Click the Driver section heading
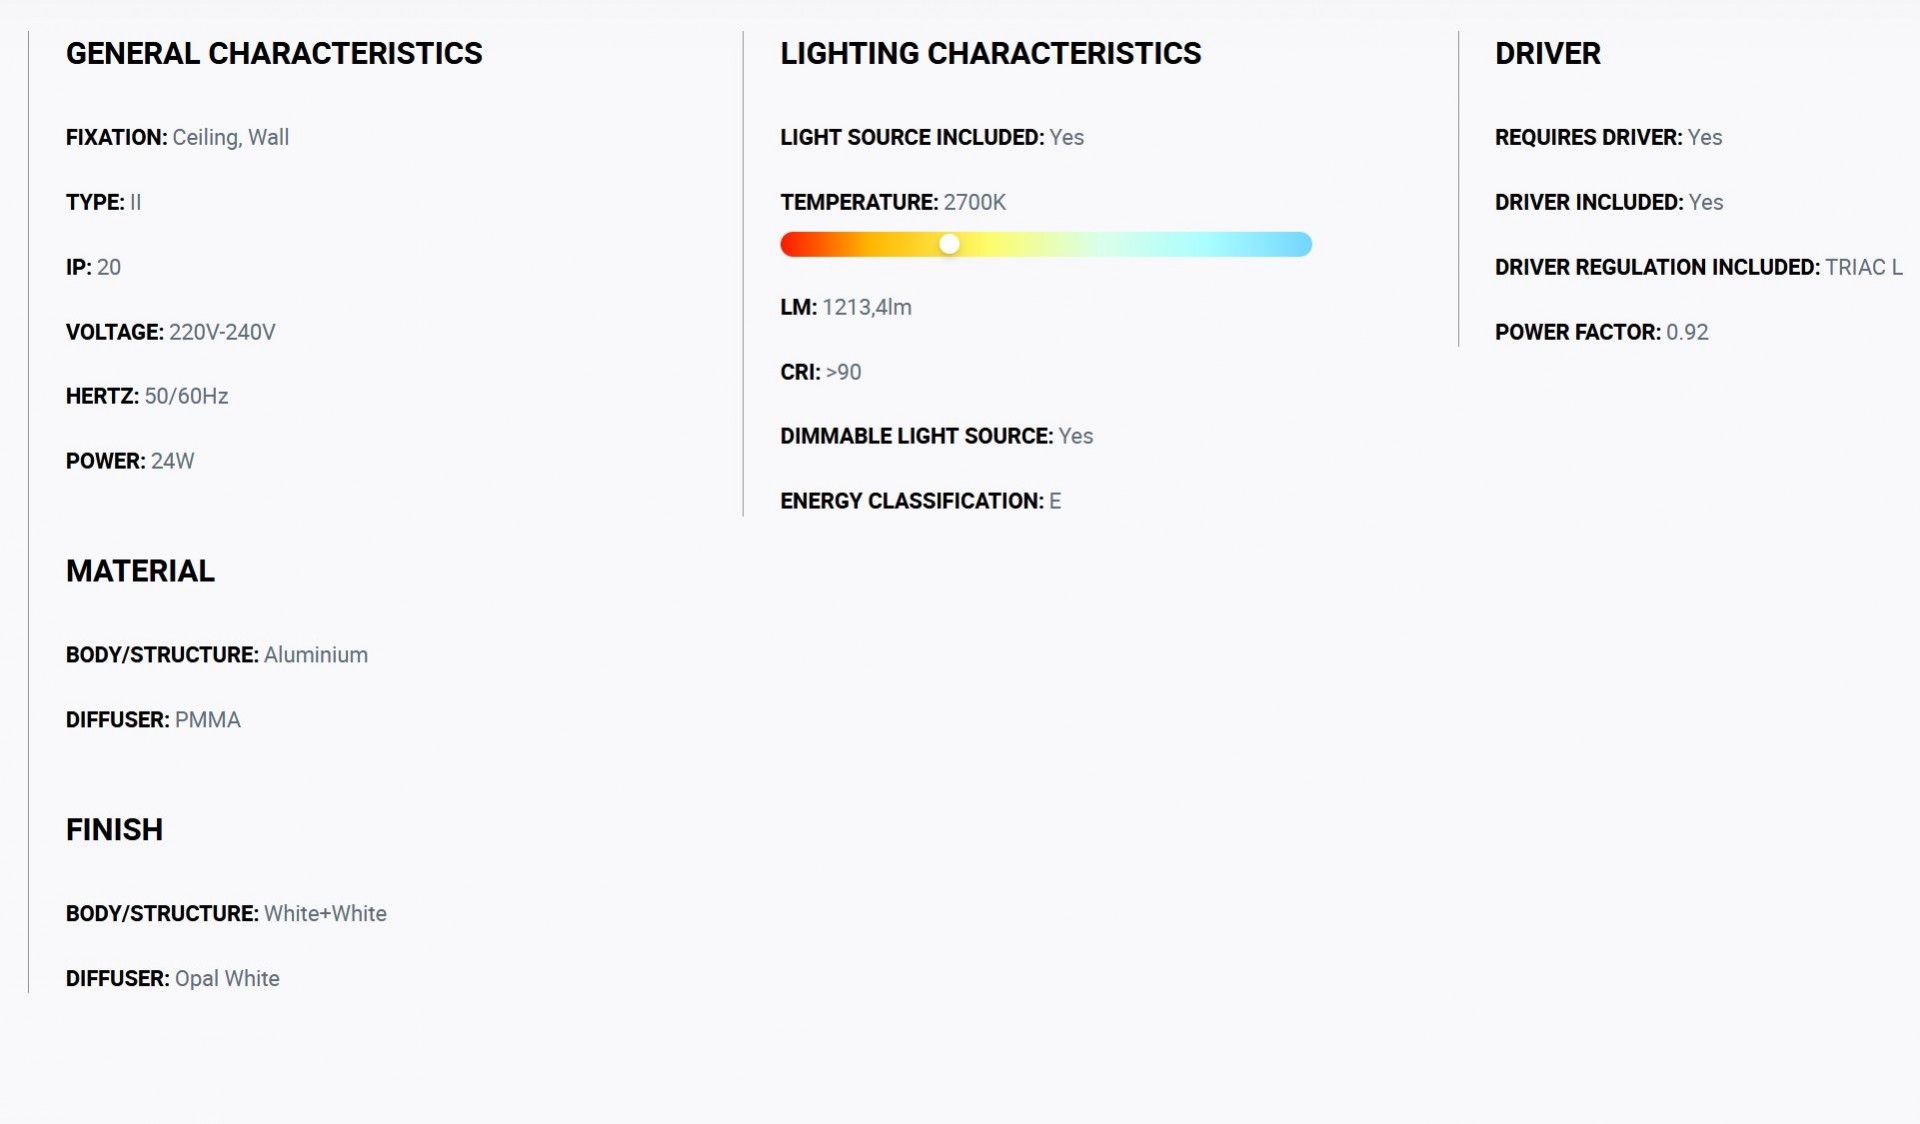1920x1124 pixels. click(1547, 53)
